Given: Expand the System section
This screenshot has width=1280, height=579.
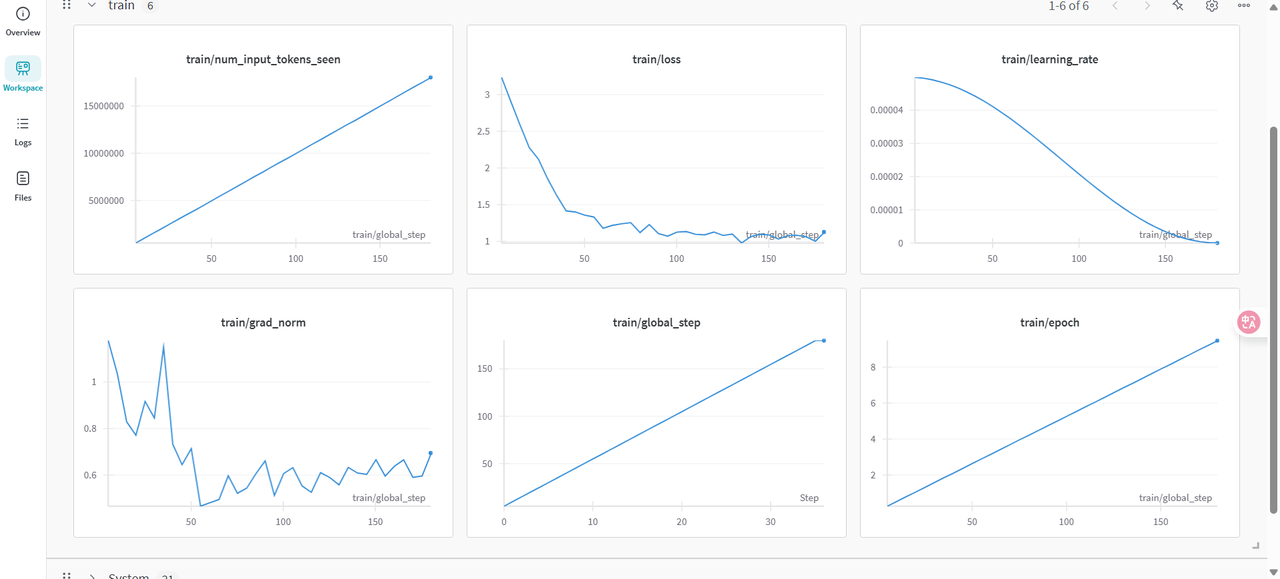Looking at the screenshot, I should [92, 575].
